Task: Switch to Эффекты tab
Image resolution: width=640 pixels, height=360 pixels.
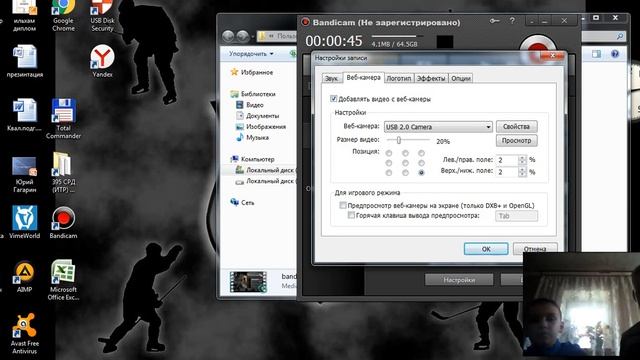Action: [431, 78]
